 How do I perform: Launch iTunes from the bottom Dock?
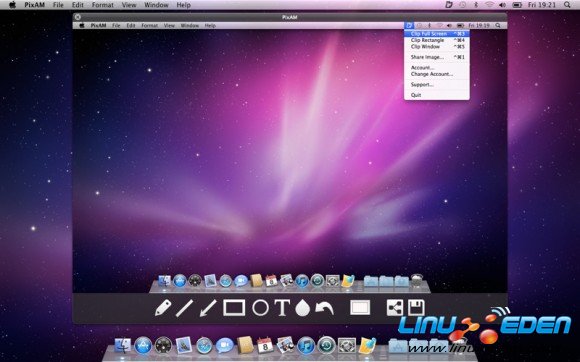pyautogui.click(x=306, y=346)
